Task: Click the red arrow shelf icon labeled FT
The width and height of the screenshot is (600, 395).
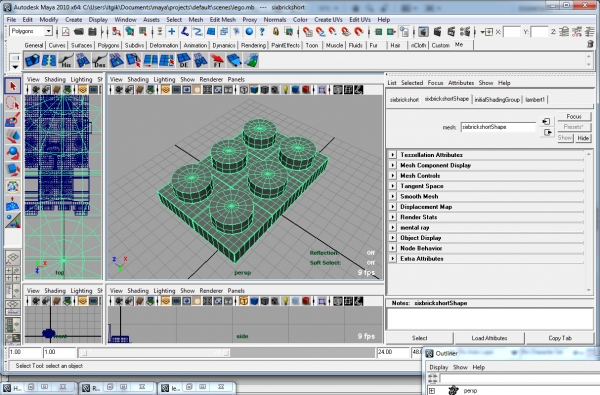Action: [x=217, y=61]
